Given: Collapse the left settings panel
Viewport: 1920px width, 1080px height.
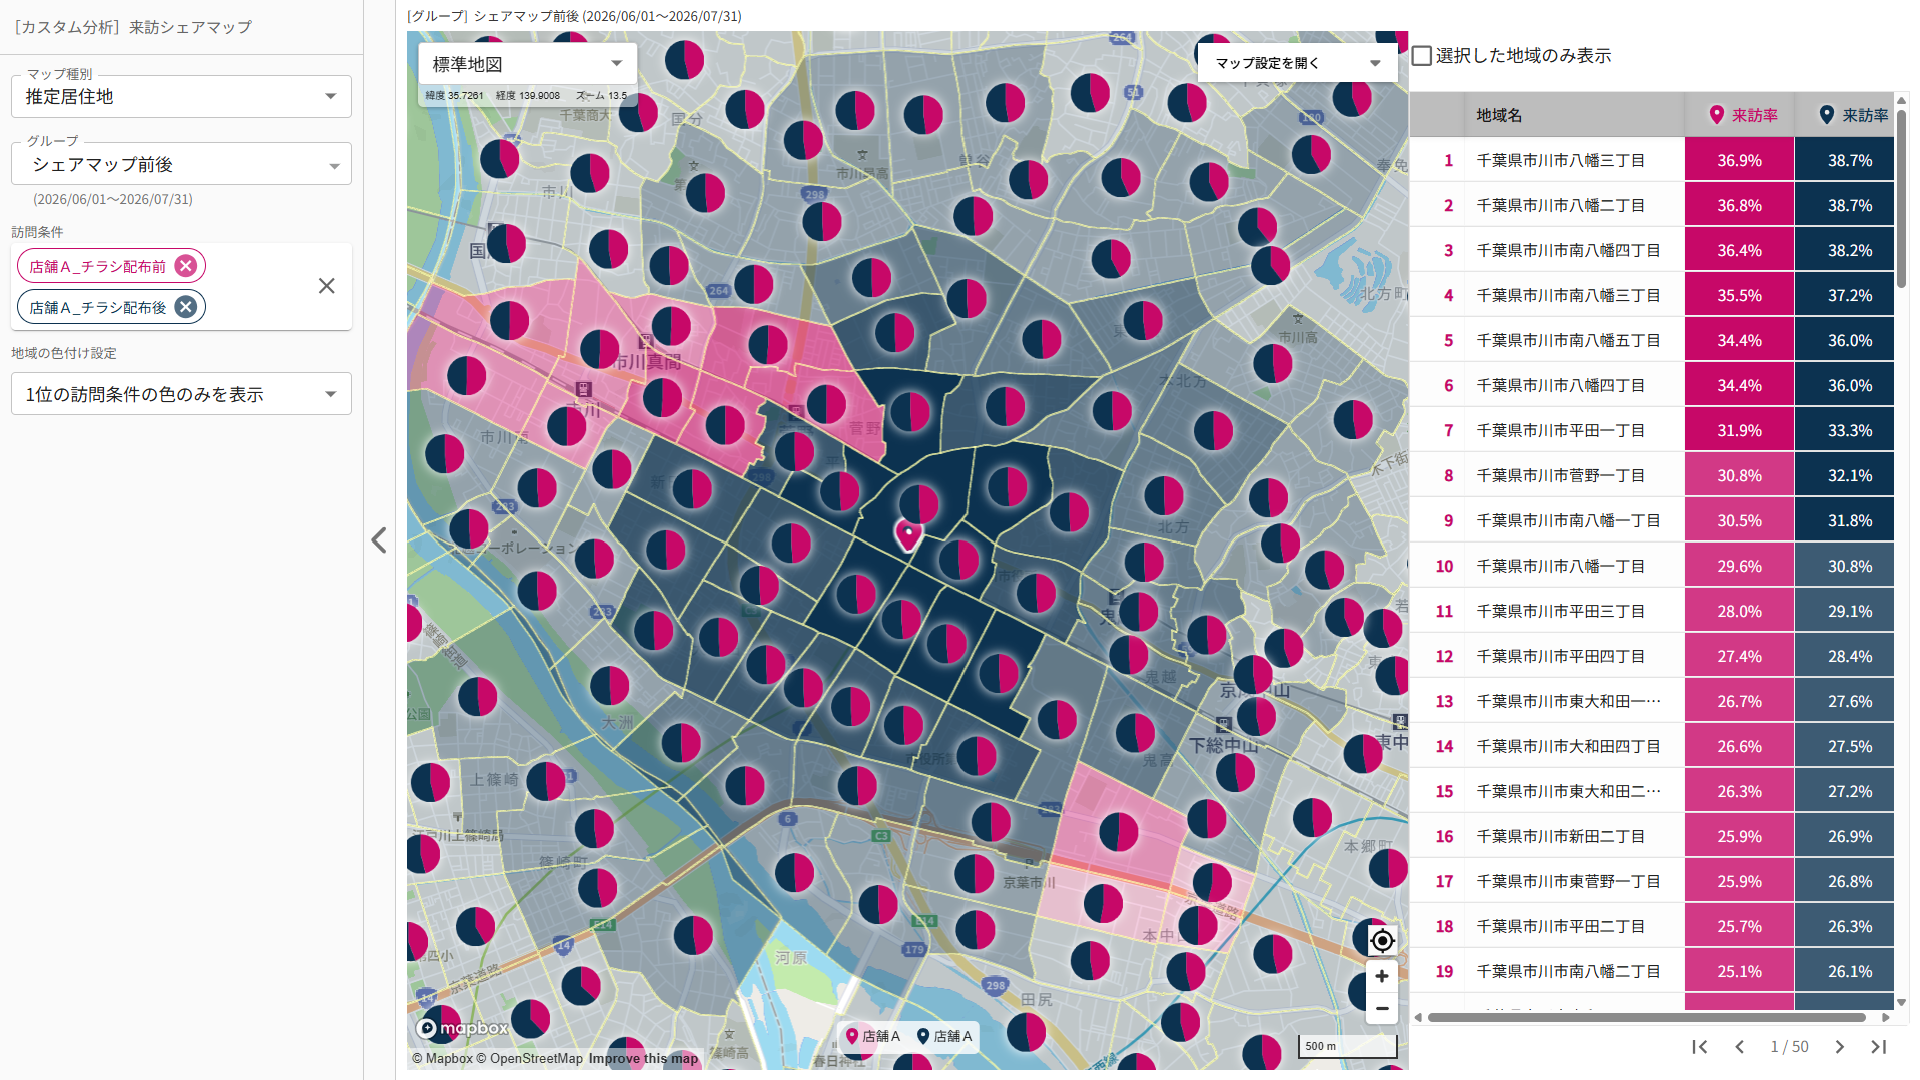Looking at the screenshot, I should click(x=379, y=540).
